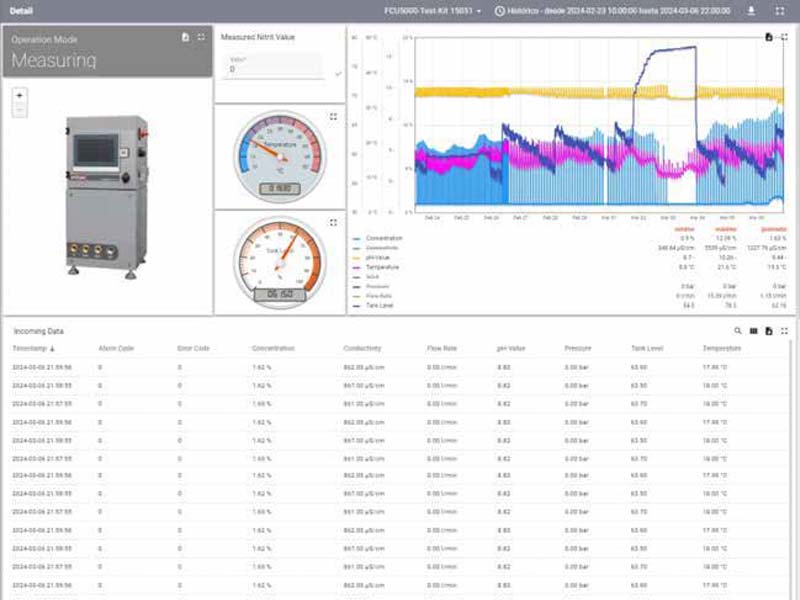Confirm the Measured Nitrit Value entry
Screen dimensions: 800x600
[x=338, y=73]
